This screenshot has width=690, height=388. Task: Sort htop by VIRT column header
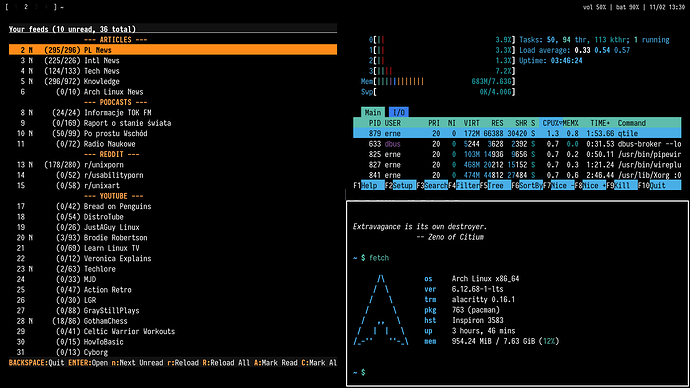pos(471,123)
